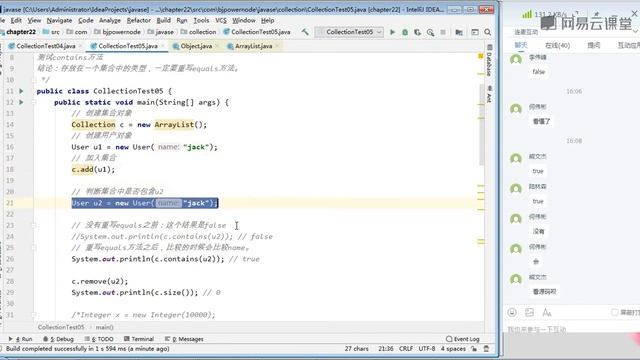Open the UTF-8 encoding selector
This screenshot has height=360, width=640.
tap(427, 349)
